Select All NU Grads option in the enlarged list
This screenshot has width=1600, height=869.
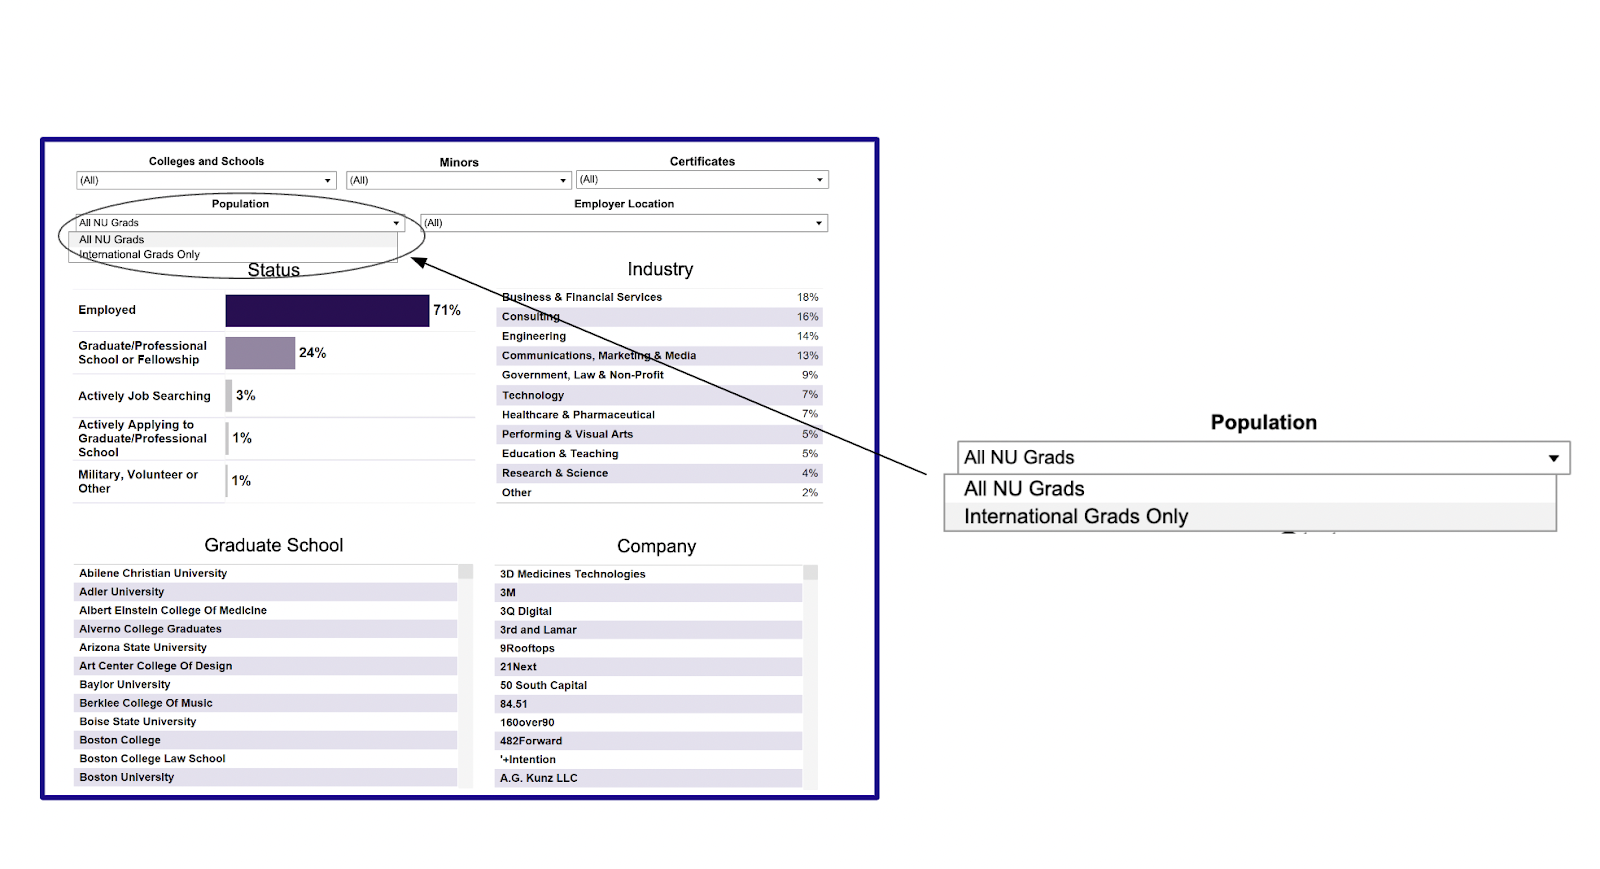click(x=1250, y=489)
